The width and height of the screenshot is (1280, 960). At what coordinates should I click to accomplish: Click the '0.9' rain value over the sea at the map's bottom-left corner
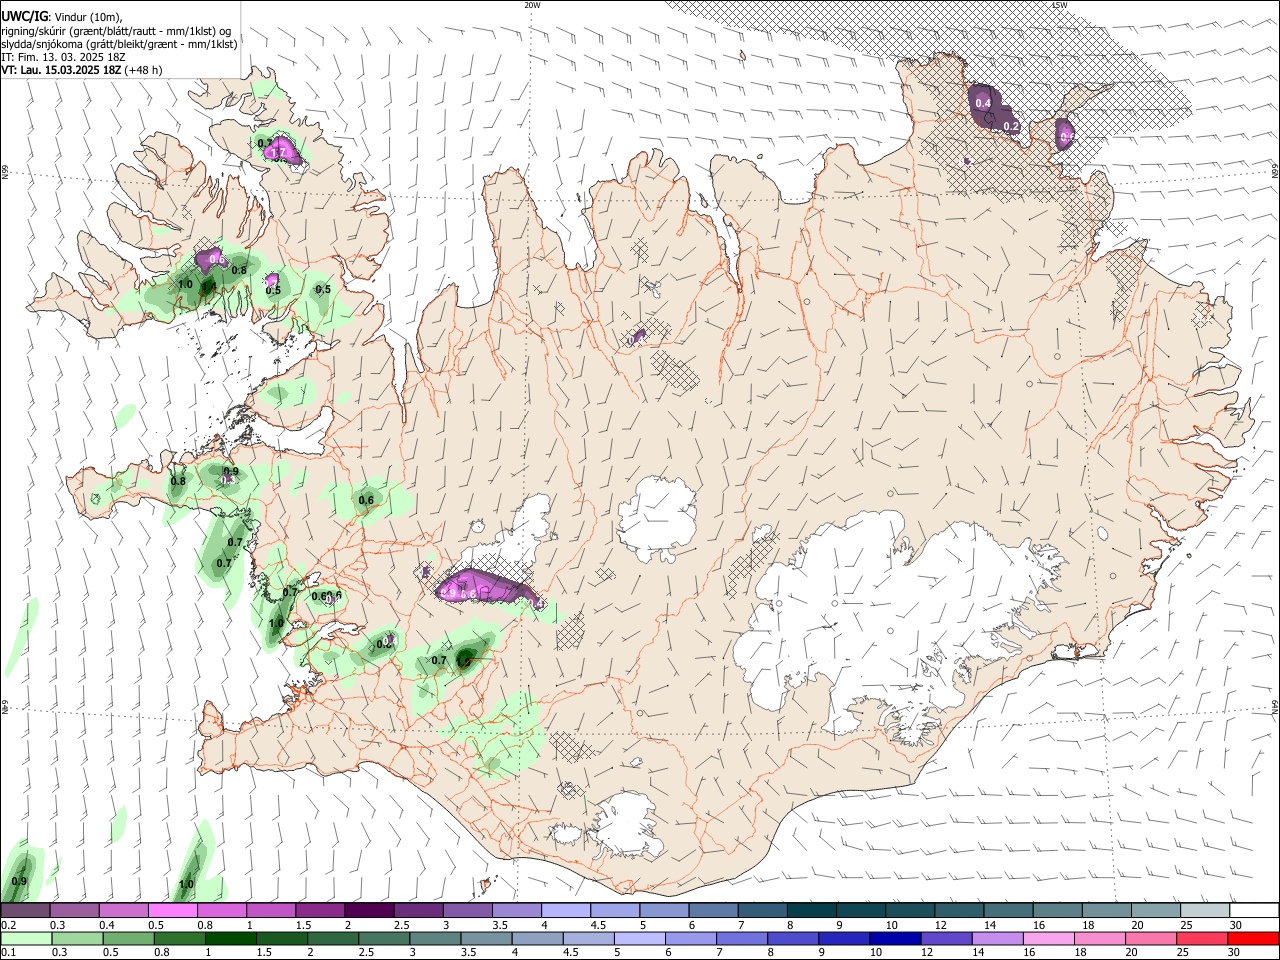(x=19, y=881)
